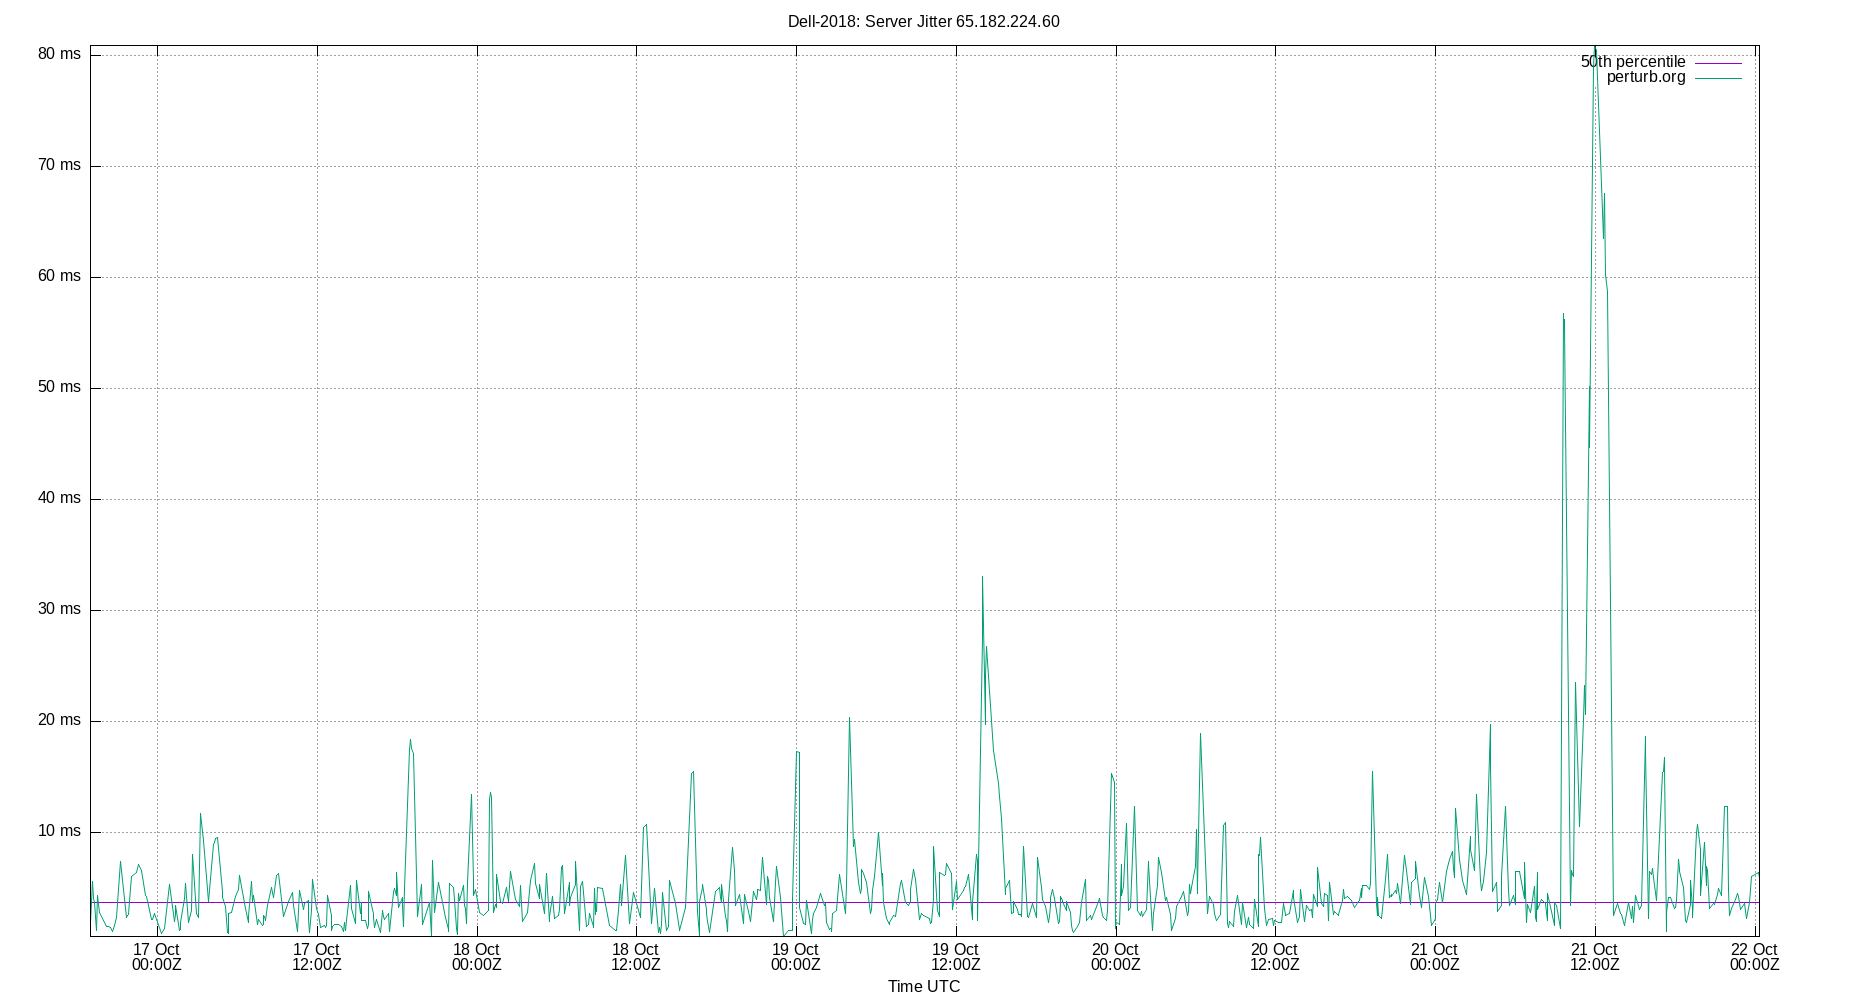1850x1000 pixels.
Task: Click the '70 ms' y-axis label
Action: click(x=59, y=165)
